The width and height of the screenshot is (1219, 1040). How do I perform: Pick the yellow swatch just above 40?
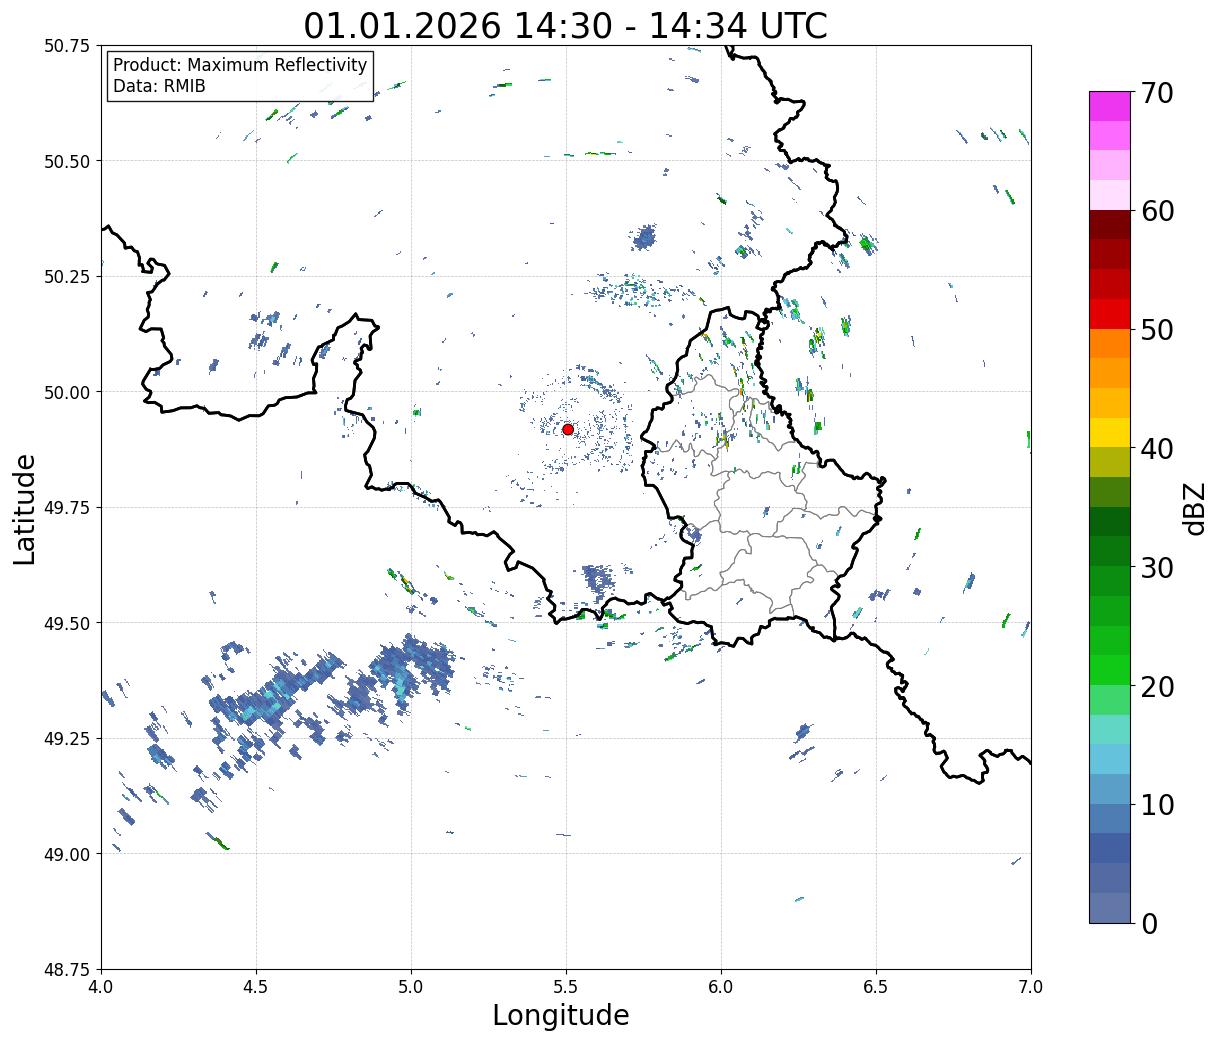point(1110,432)
